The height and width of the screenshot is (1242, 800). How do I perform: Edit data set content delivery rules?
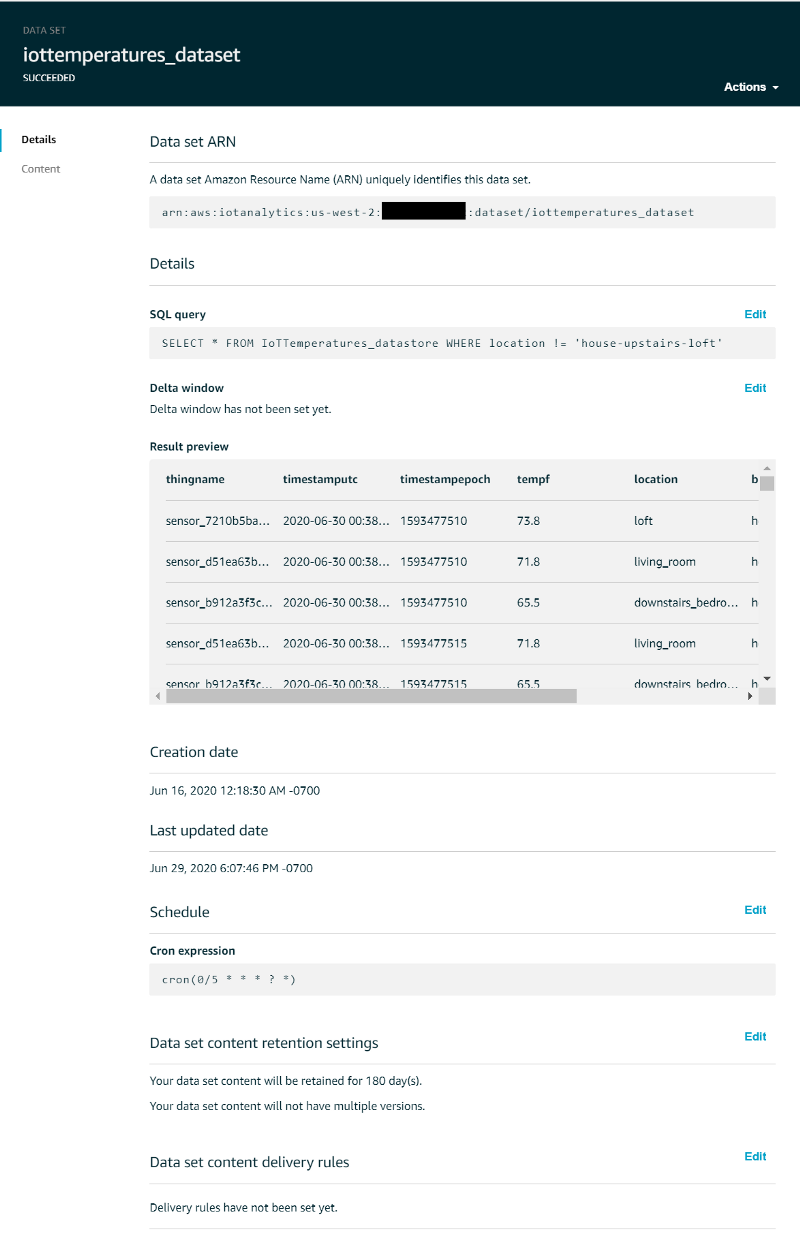click(x=755, y=1156)
